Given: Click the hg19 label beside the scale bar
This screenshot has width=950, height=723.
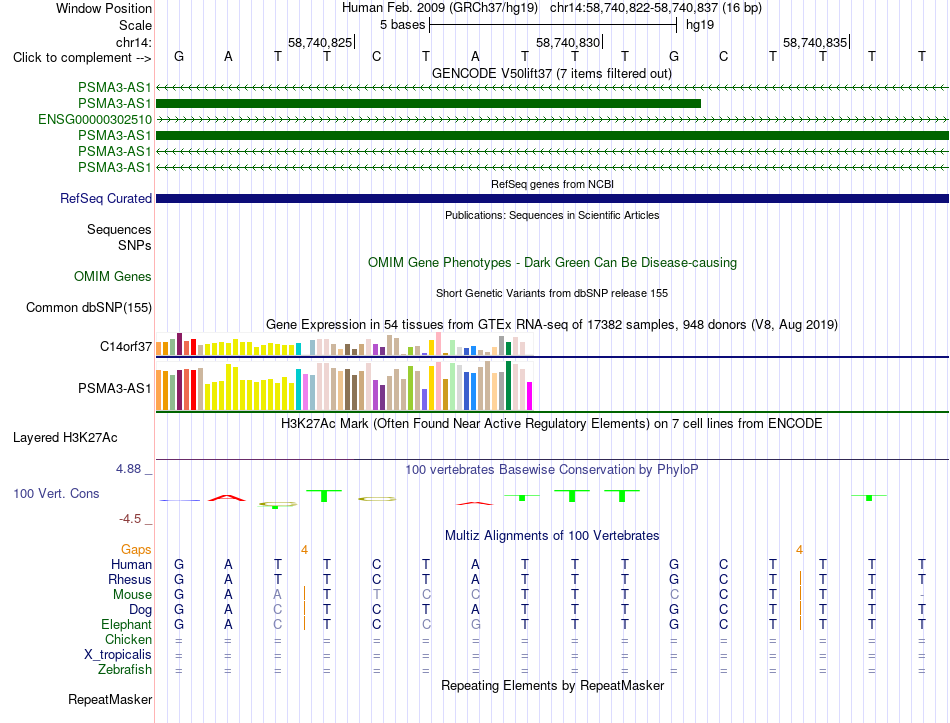Looking at the screenshot, I should (700, 25).
